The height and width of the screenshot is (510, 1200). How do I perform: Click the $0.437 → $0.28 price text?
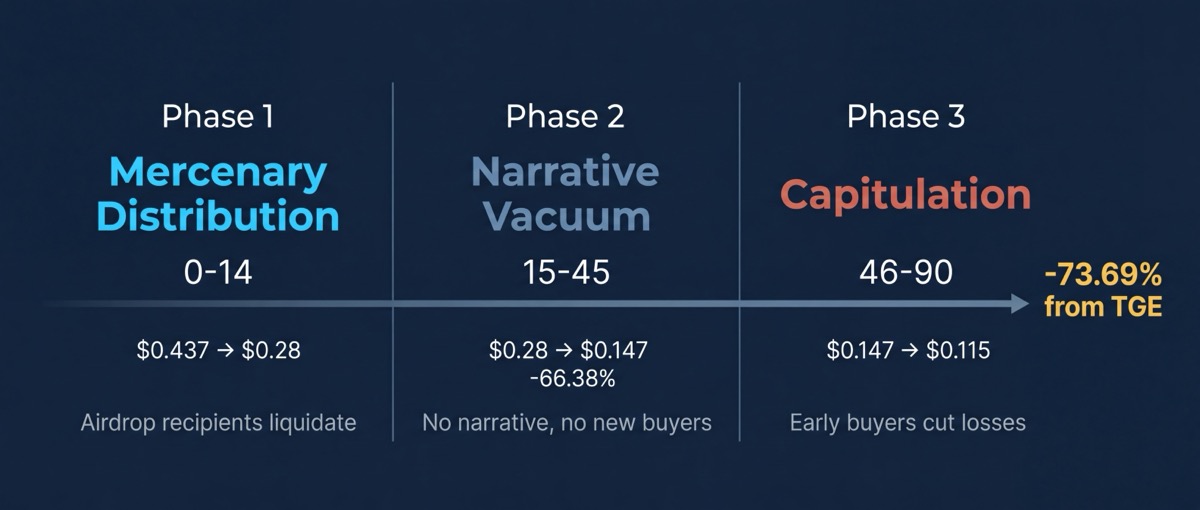(218, 351)
